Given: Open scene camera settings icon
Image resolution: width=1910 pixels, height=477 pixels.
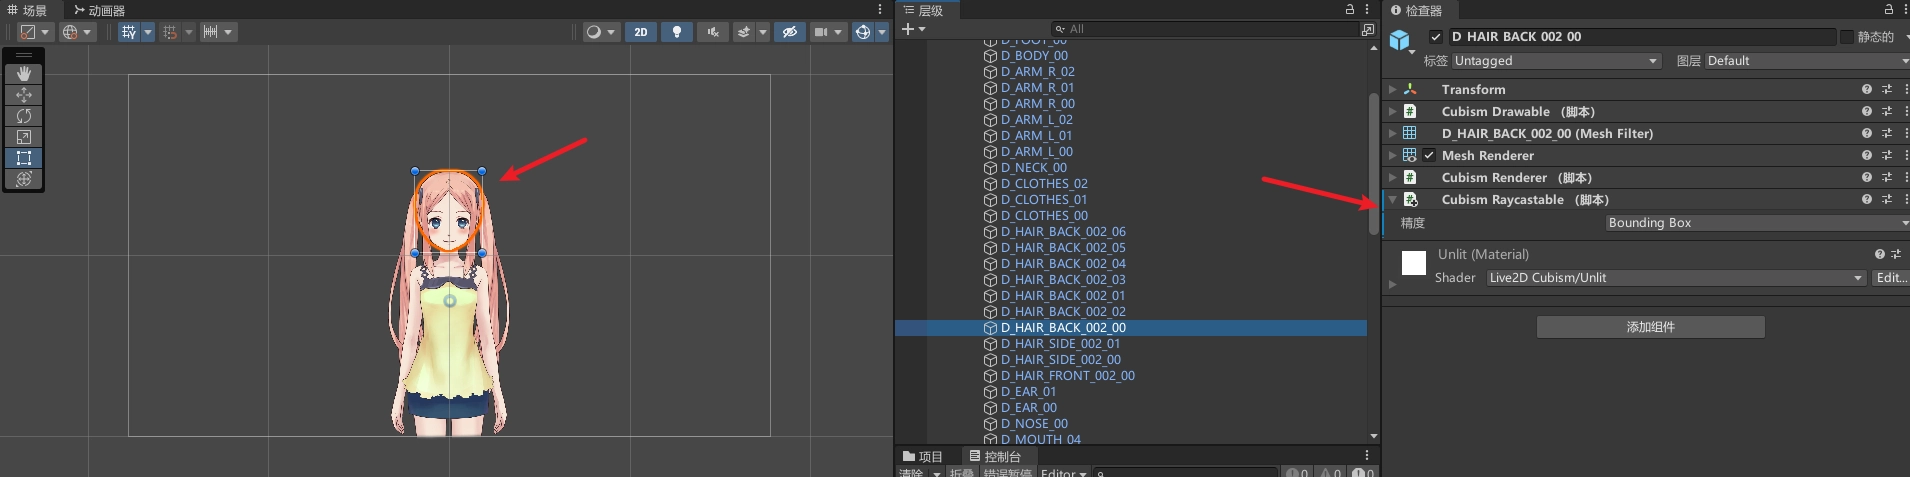Looking at the screenshot, I should point(821,32).
